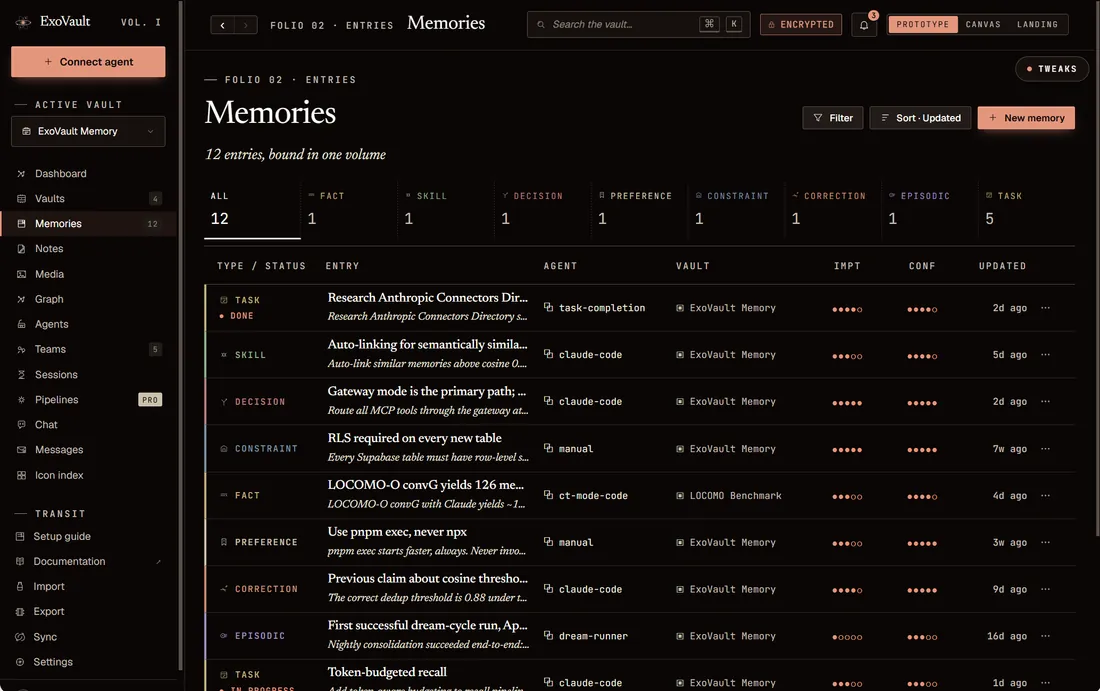Open Icon index in the sidebar
Viewport: 1100px width, 691px height.
[x=88, y=475]
